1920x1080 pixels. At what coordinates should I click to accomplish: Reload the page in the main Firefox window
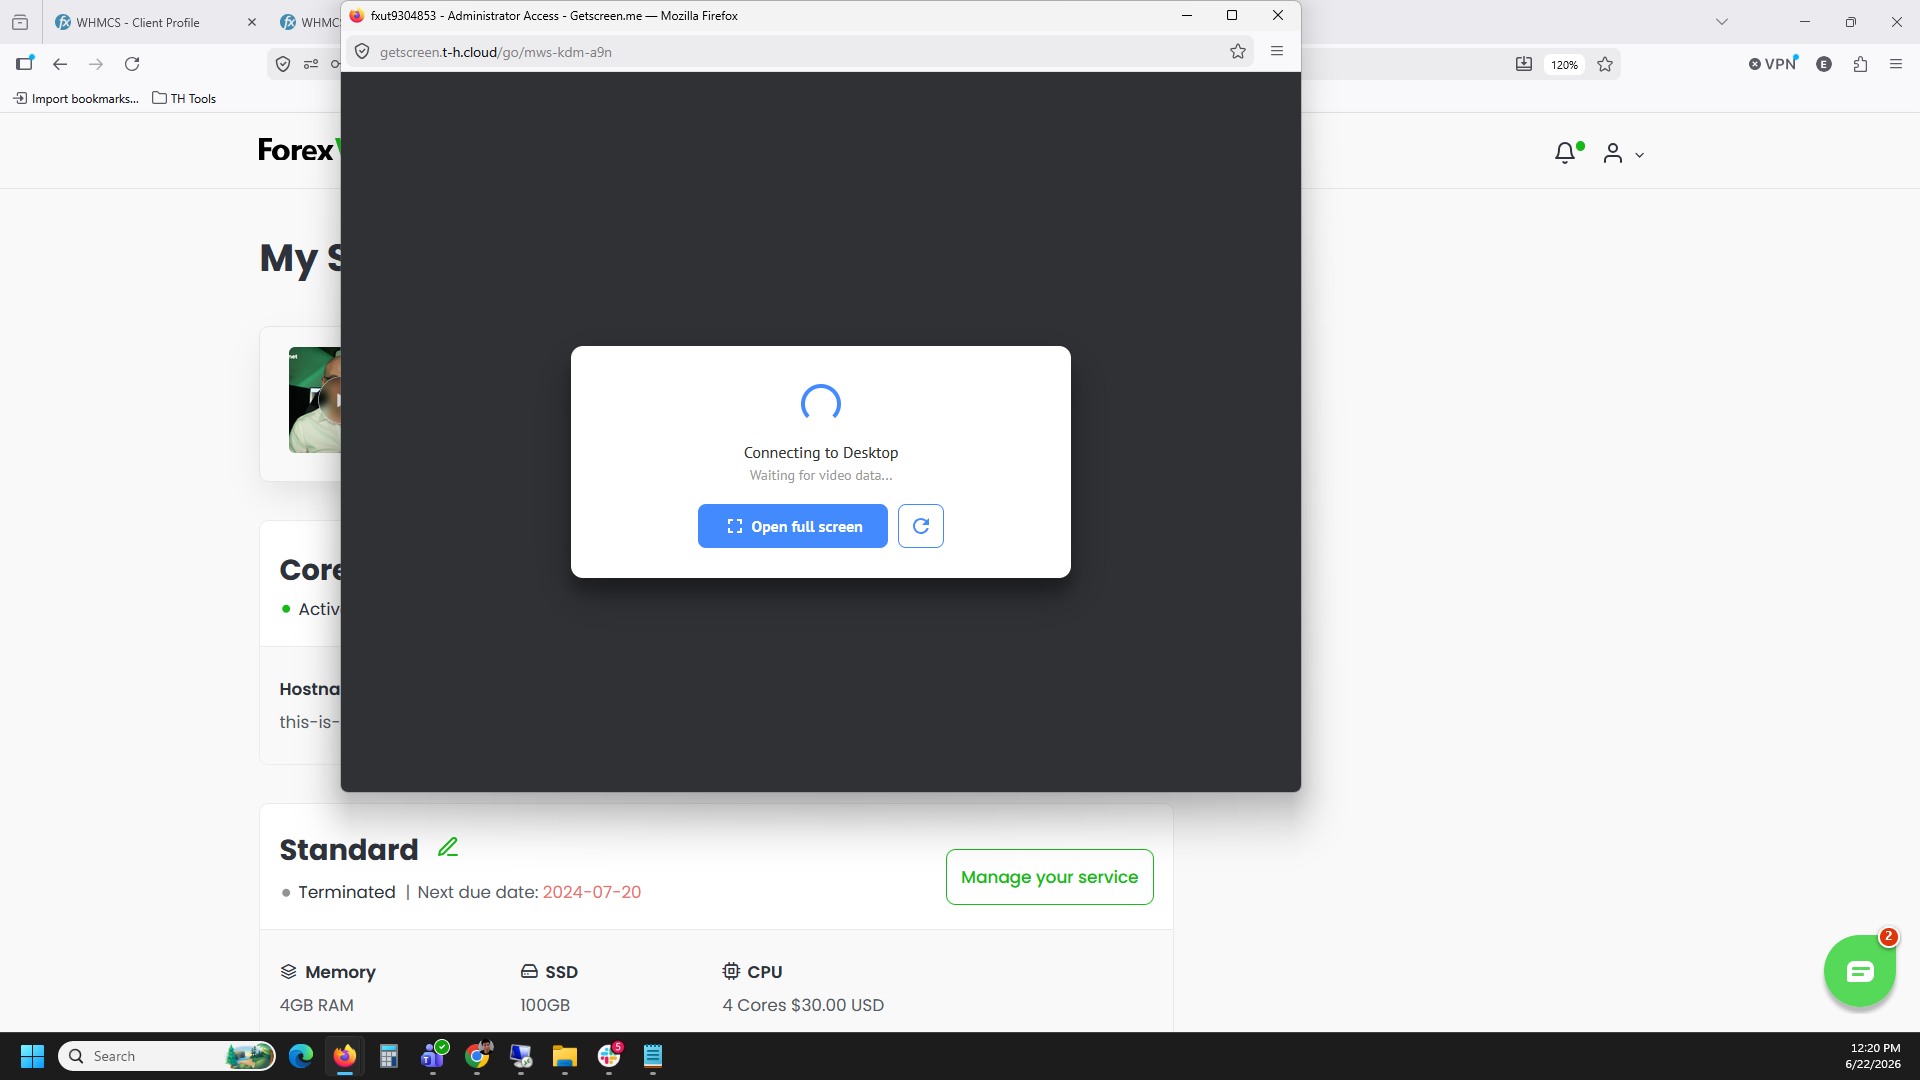(132, 64)
